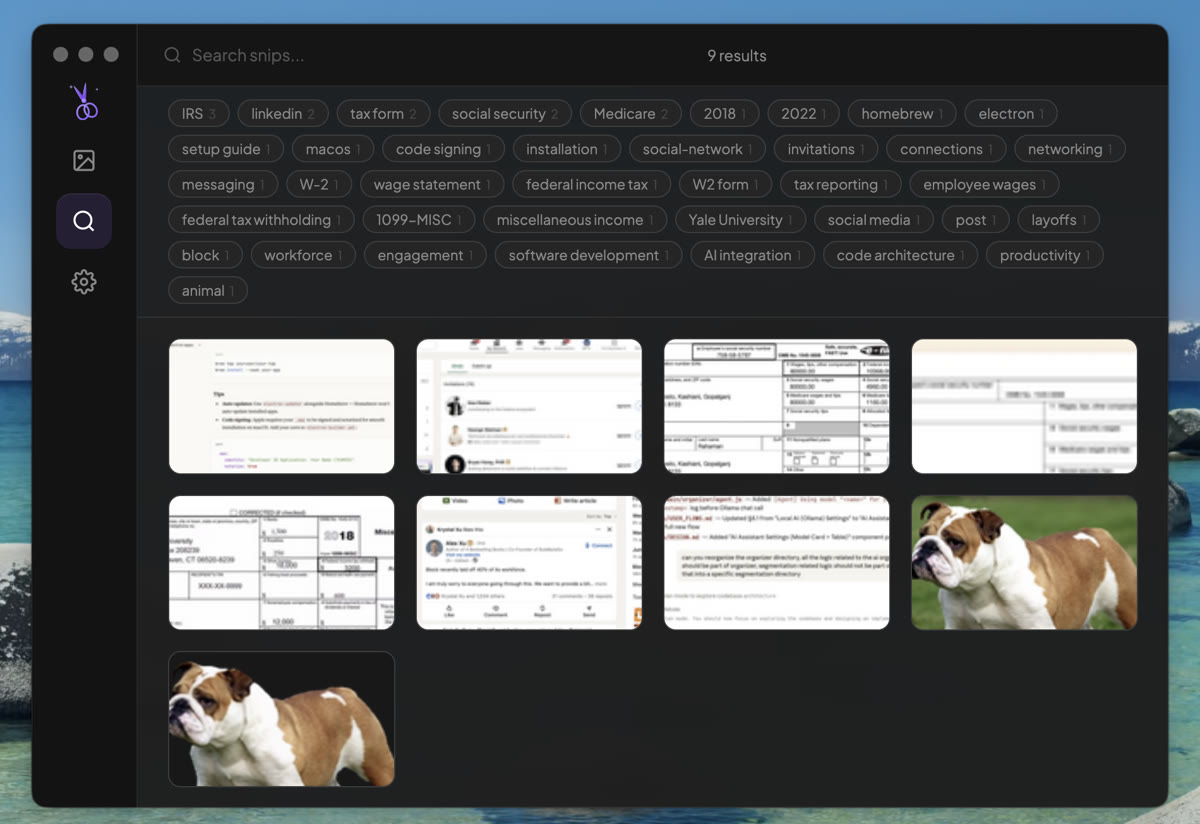
Task: Open the LinkedIn layoffs post snip thumbnail
Action: tap(529, 562)
